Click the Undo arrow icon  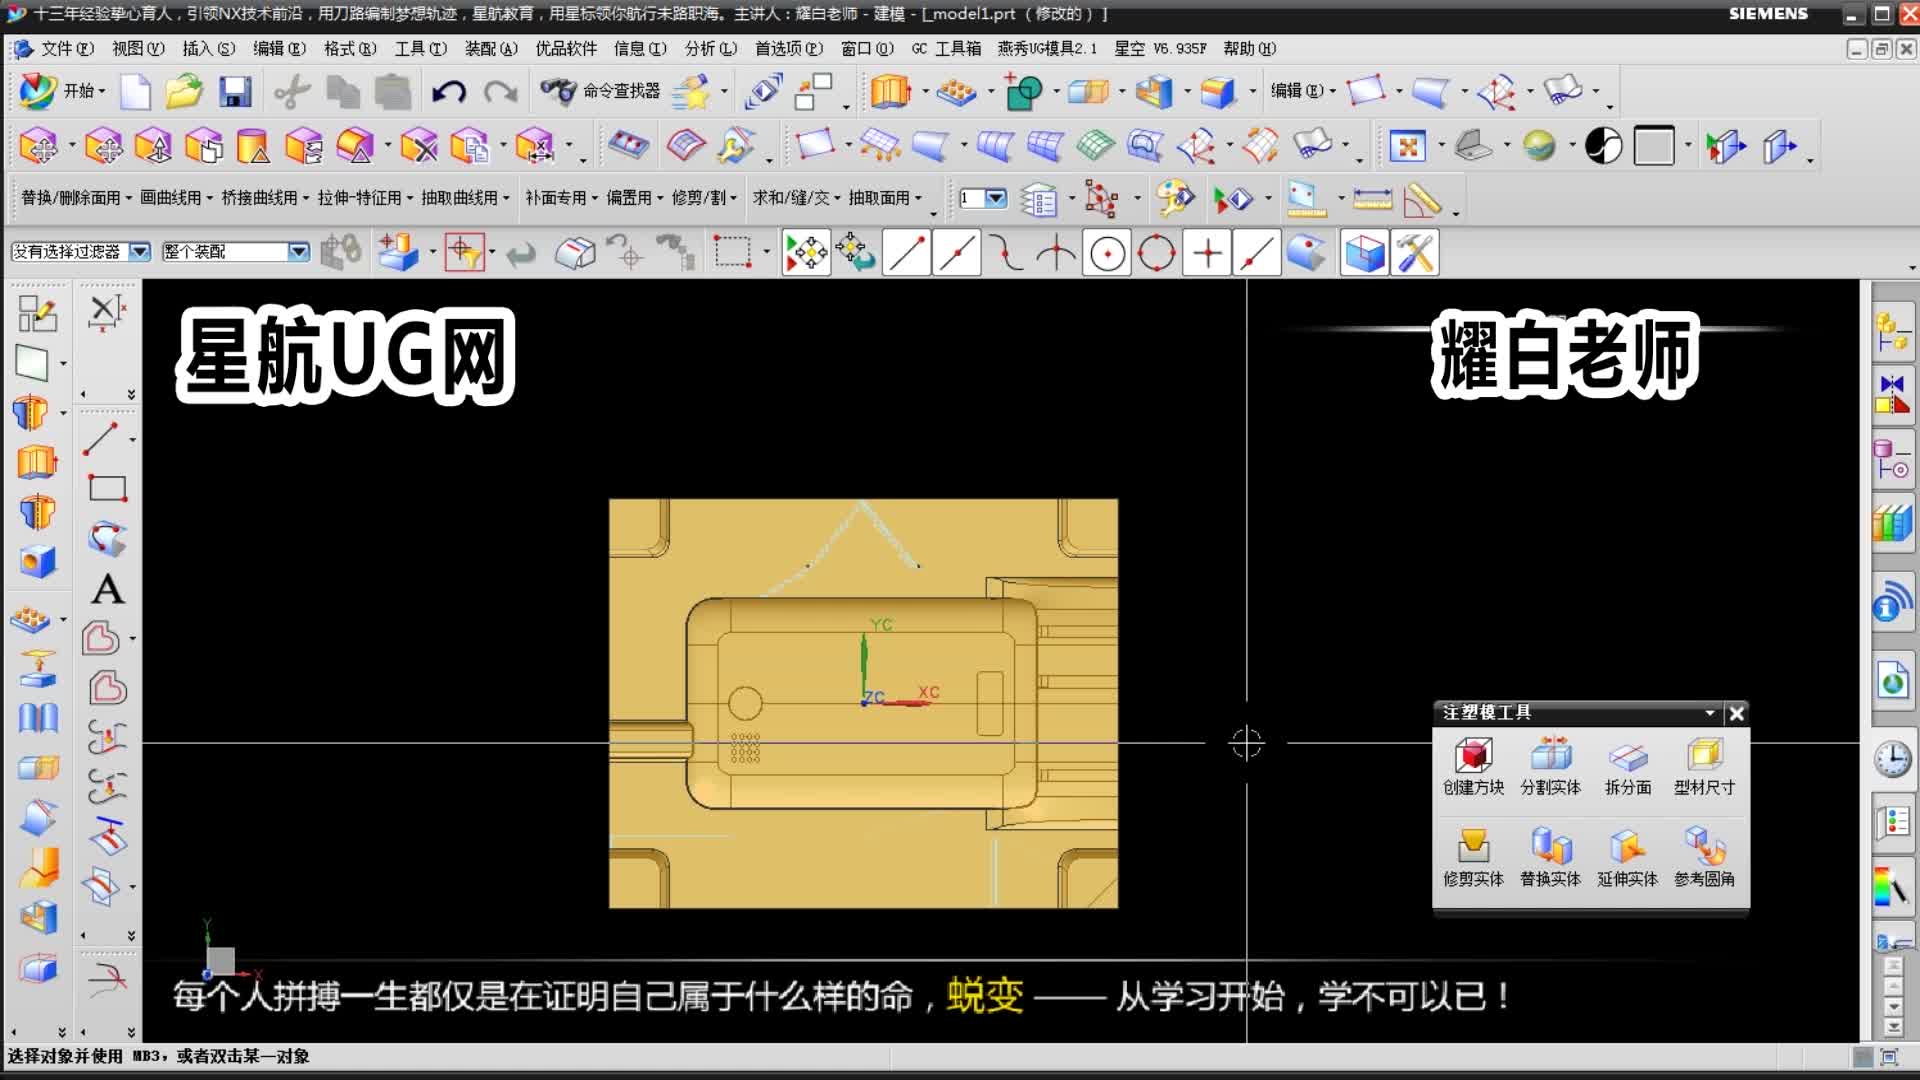449,92
